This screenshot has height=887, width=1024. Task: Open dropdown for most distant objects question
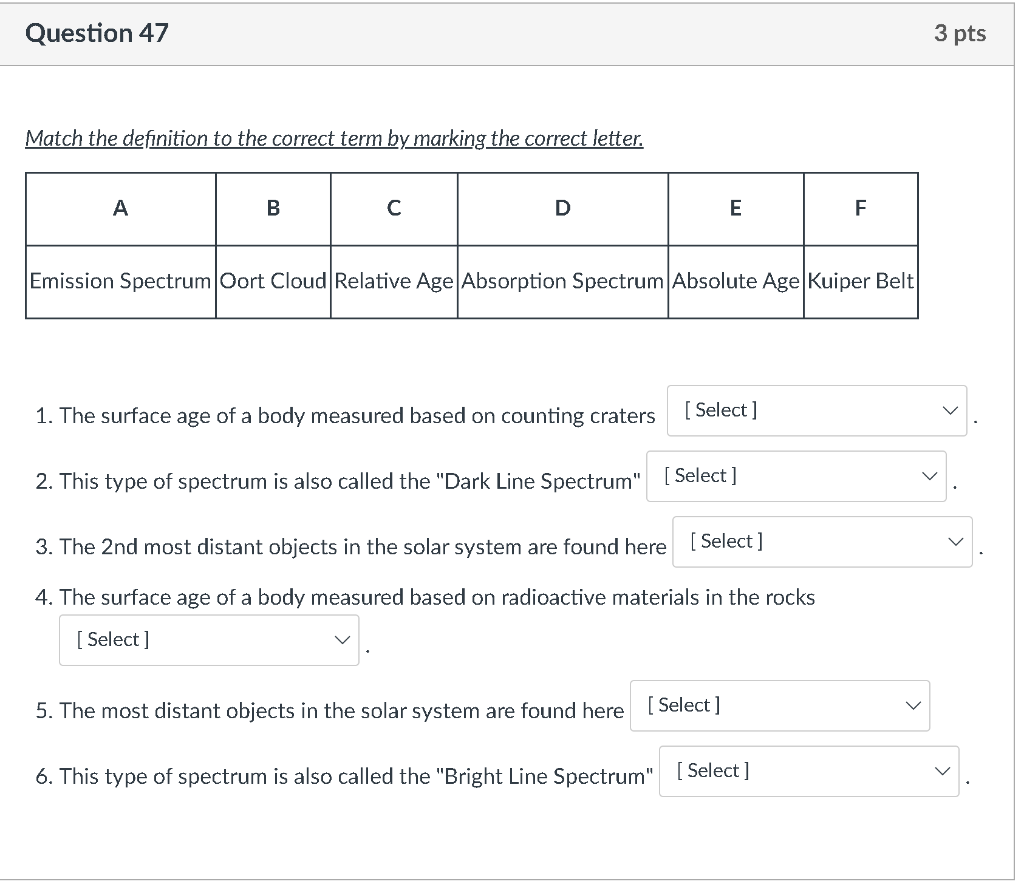tap(780, 705)
